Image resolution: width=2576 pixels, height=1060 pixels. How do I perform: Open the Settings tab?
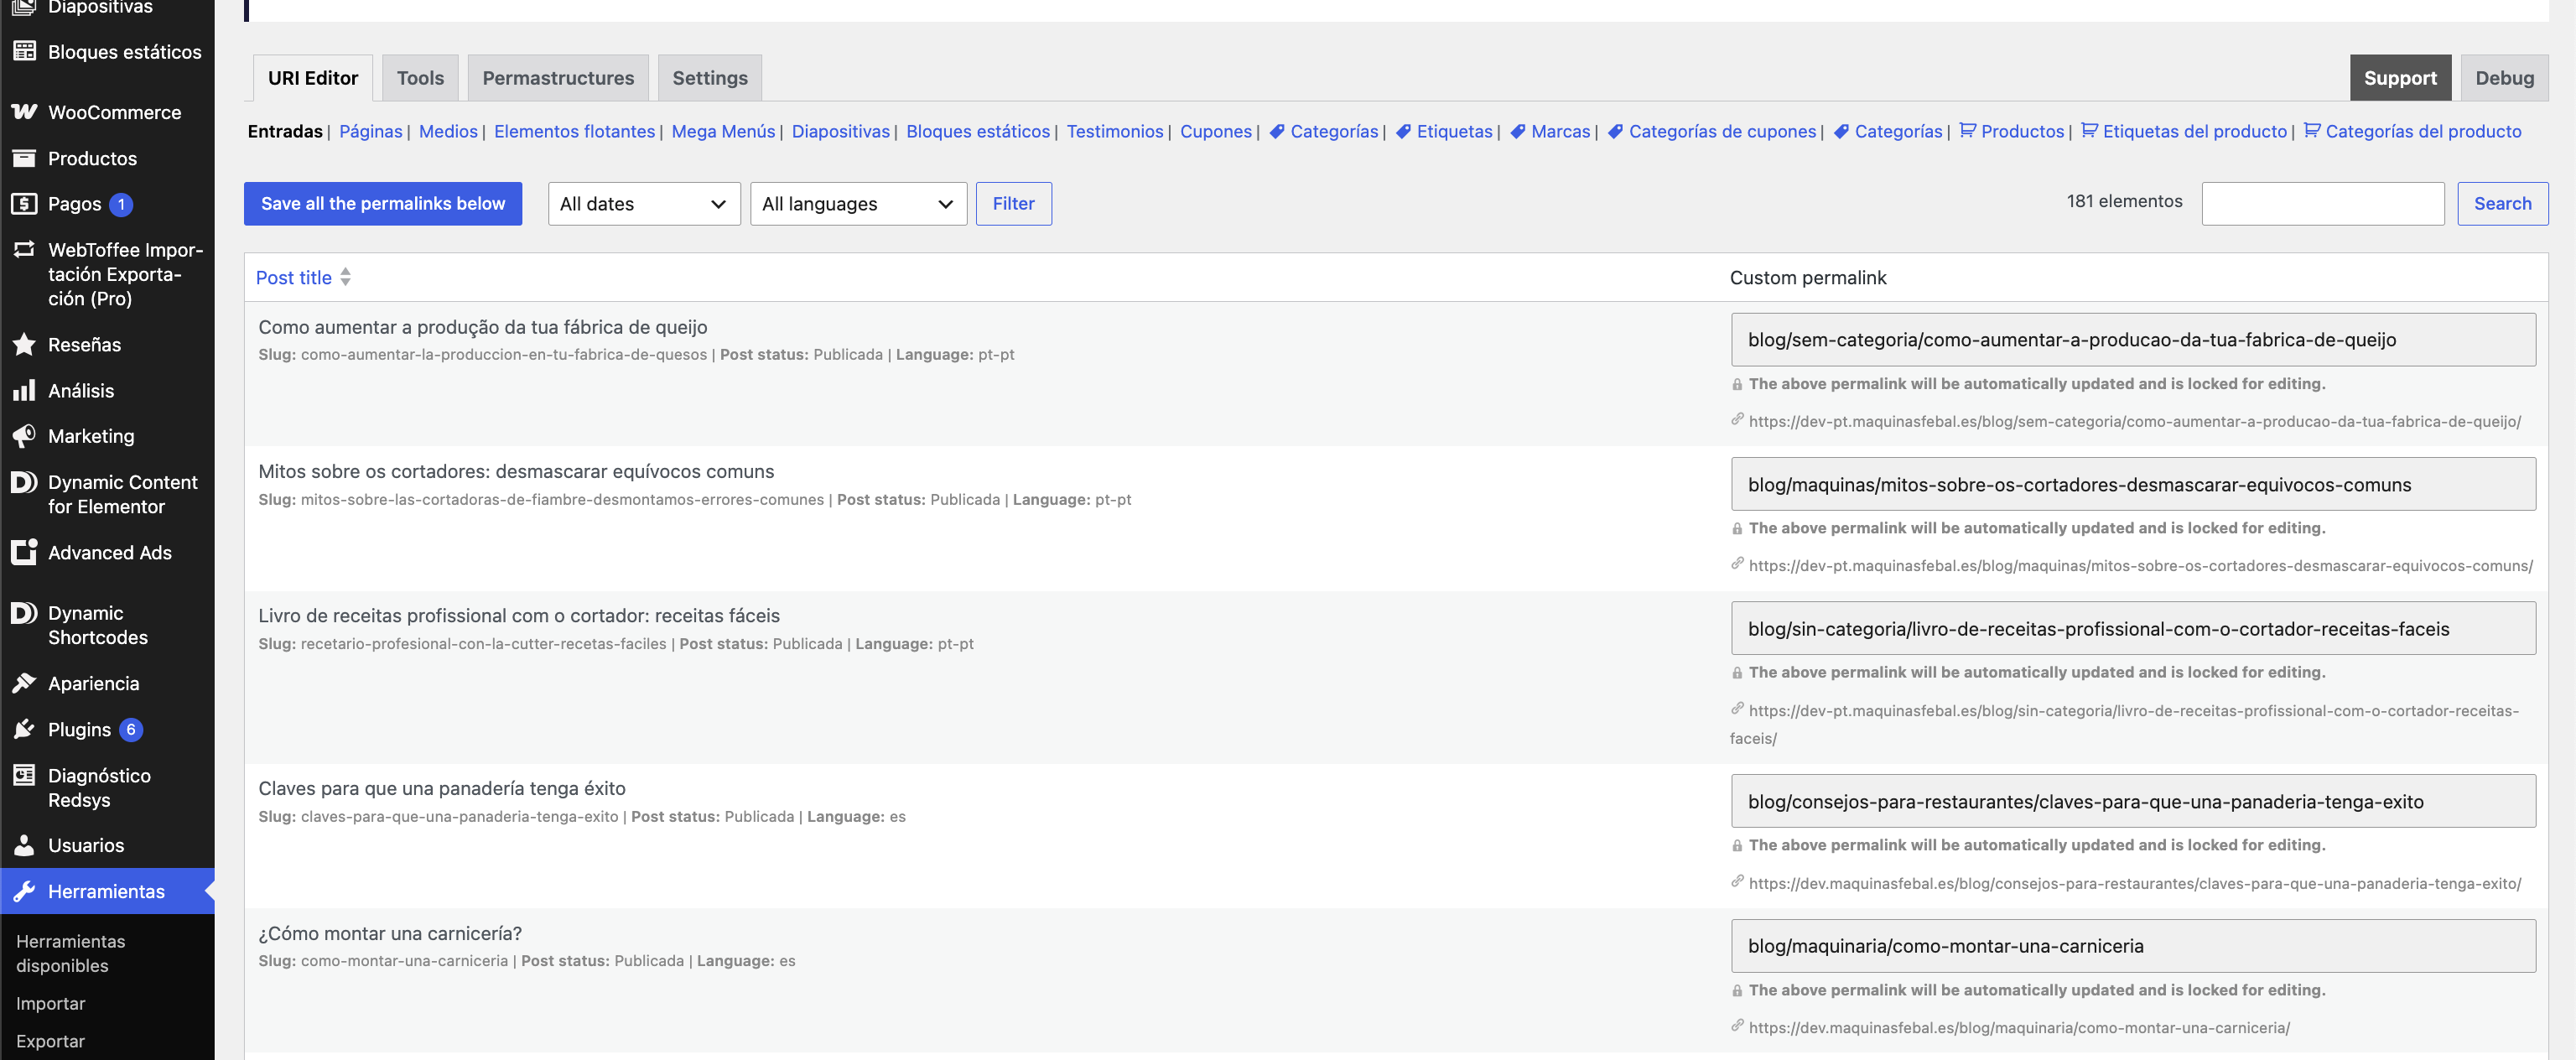pos(710,78)
